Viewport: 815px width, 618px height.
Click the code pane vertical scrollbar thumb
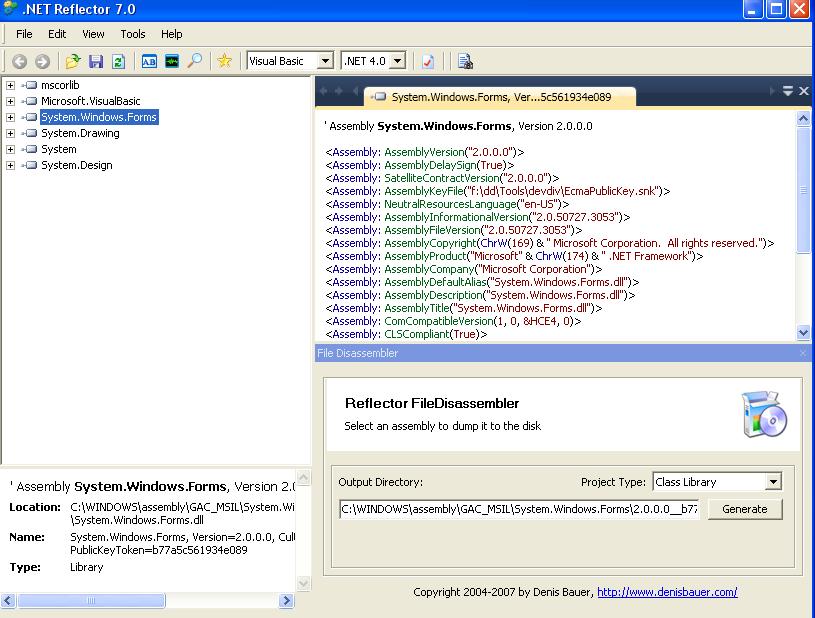pos(803,190)
